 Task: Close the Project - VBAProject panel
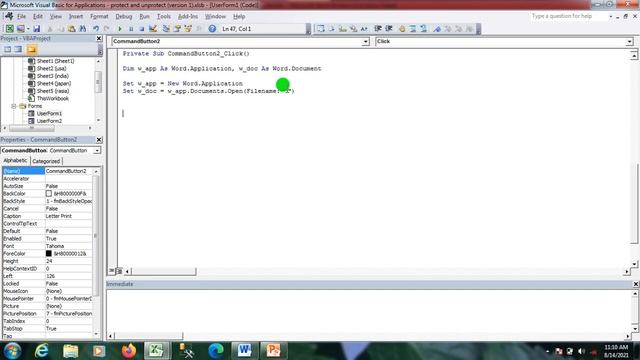tap(99, 38)
